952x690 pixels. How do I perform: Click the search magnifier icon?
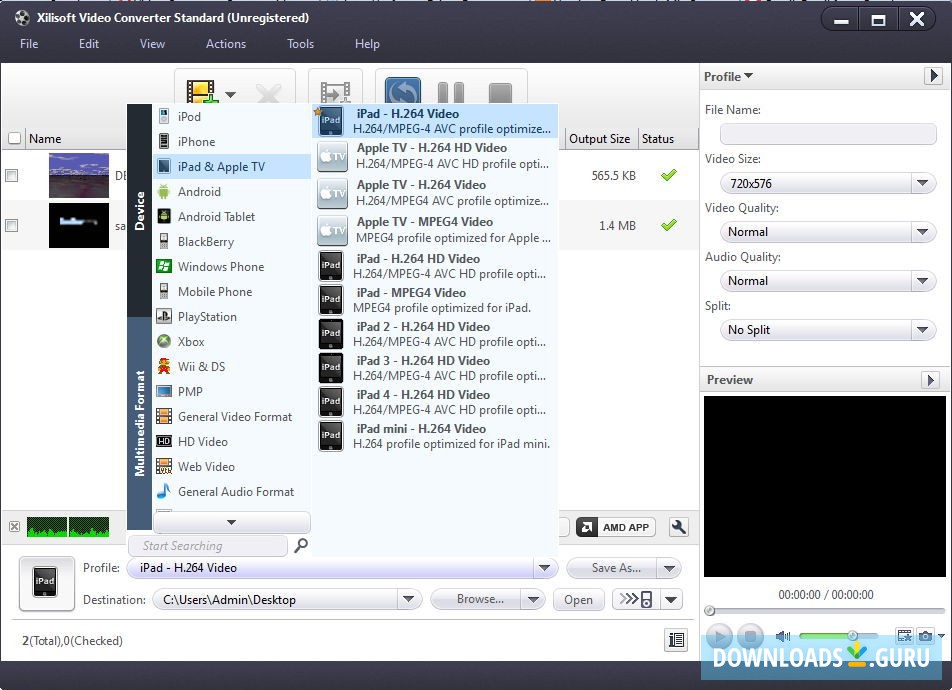click(x=301, y=545)
